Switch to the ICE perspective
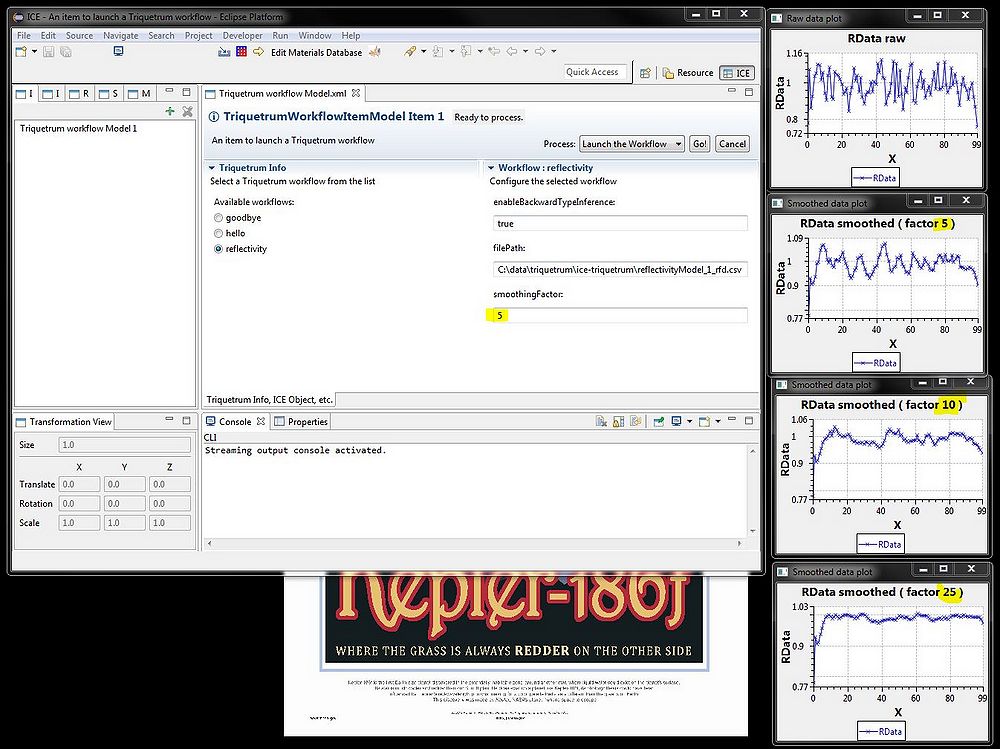 tap(736, 73)
